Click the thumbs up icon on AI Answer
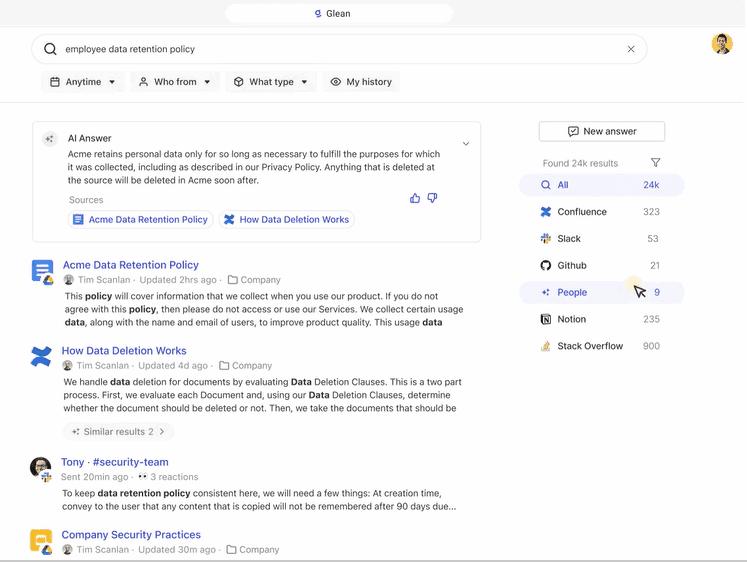The image size is (747, 562). [x=415, y=198]
